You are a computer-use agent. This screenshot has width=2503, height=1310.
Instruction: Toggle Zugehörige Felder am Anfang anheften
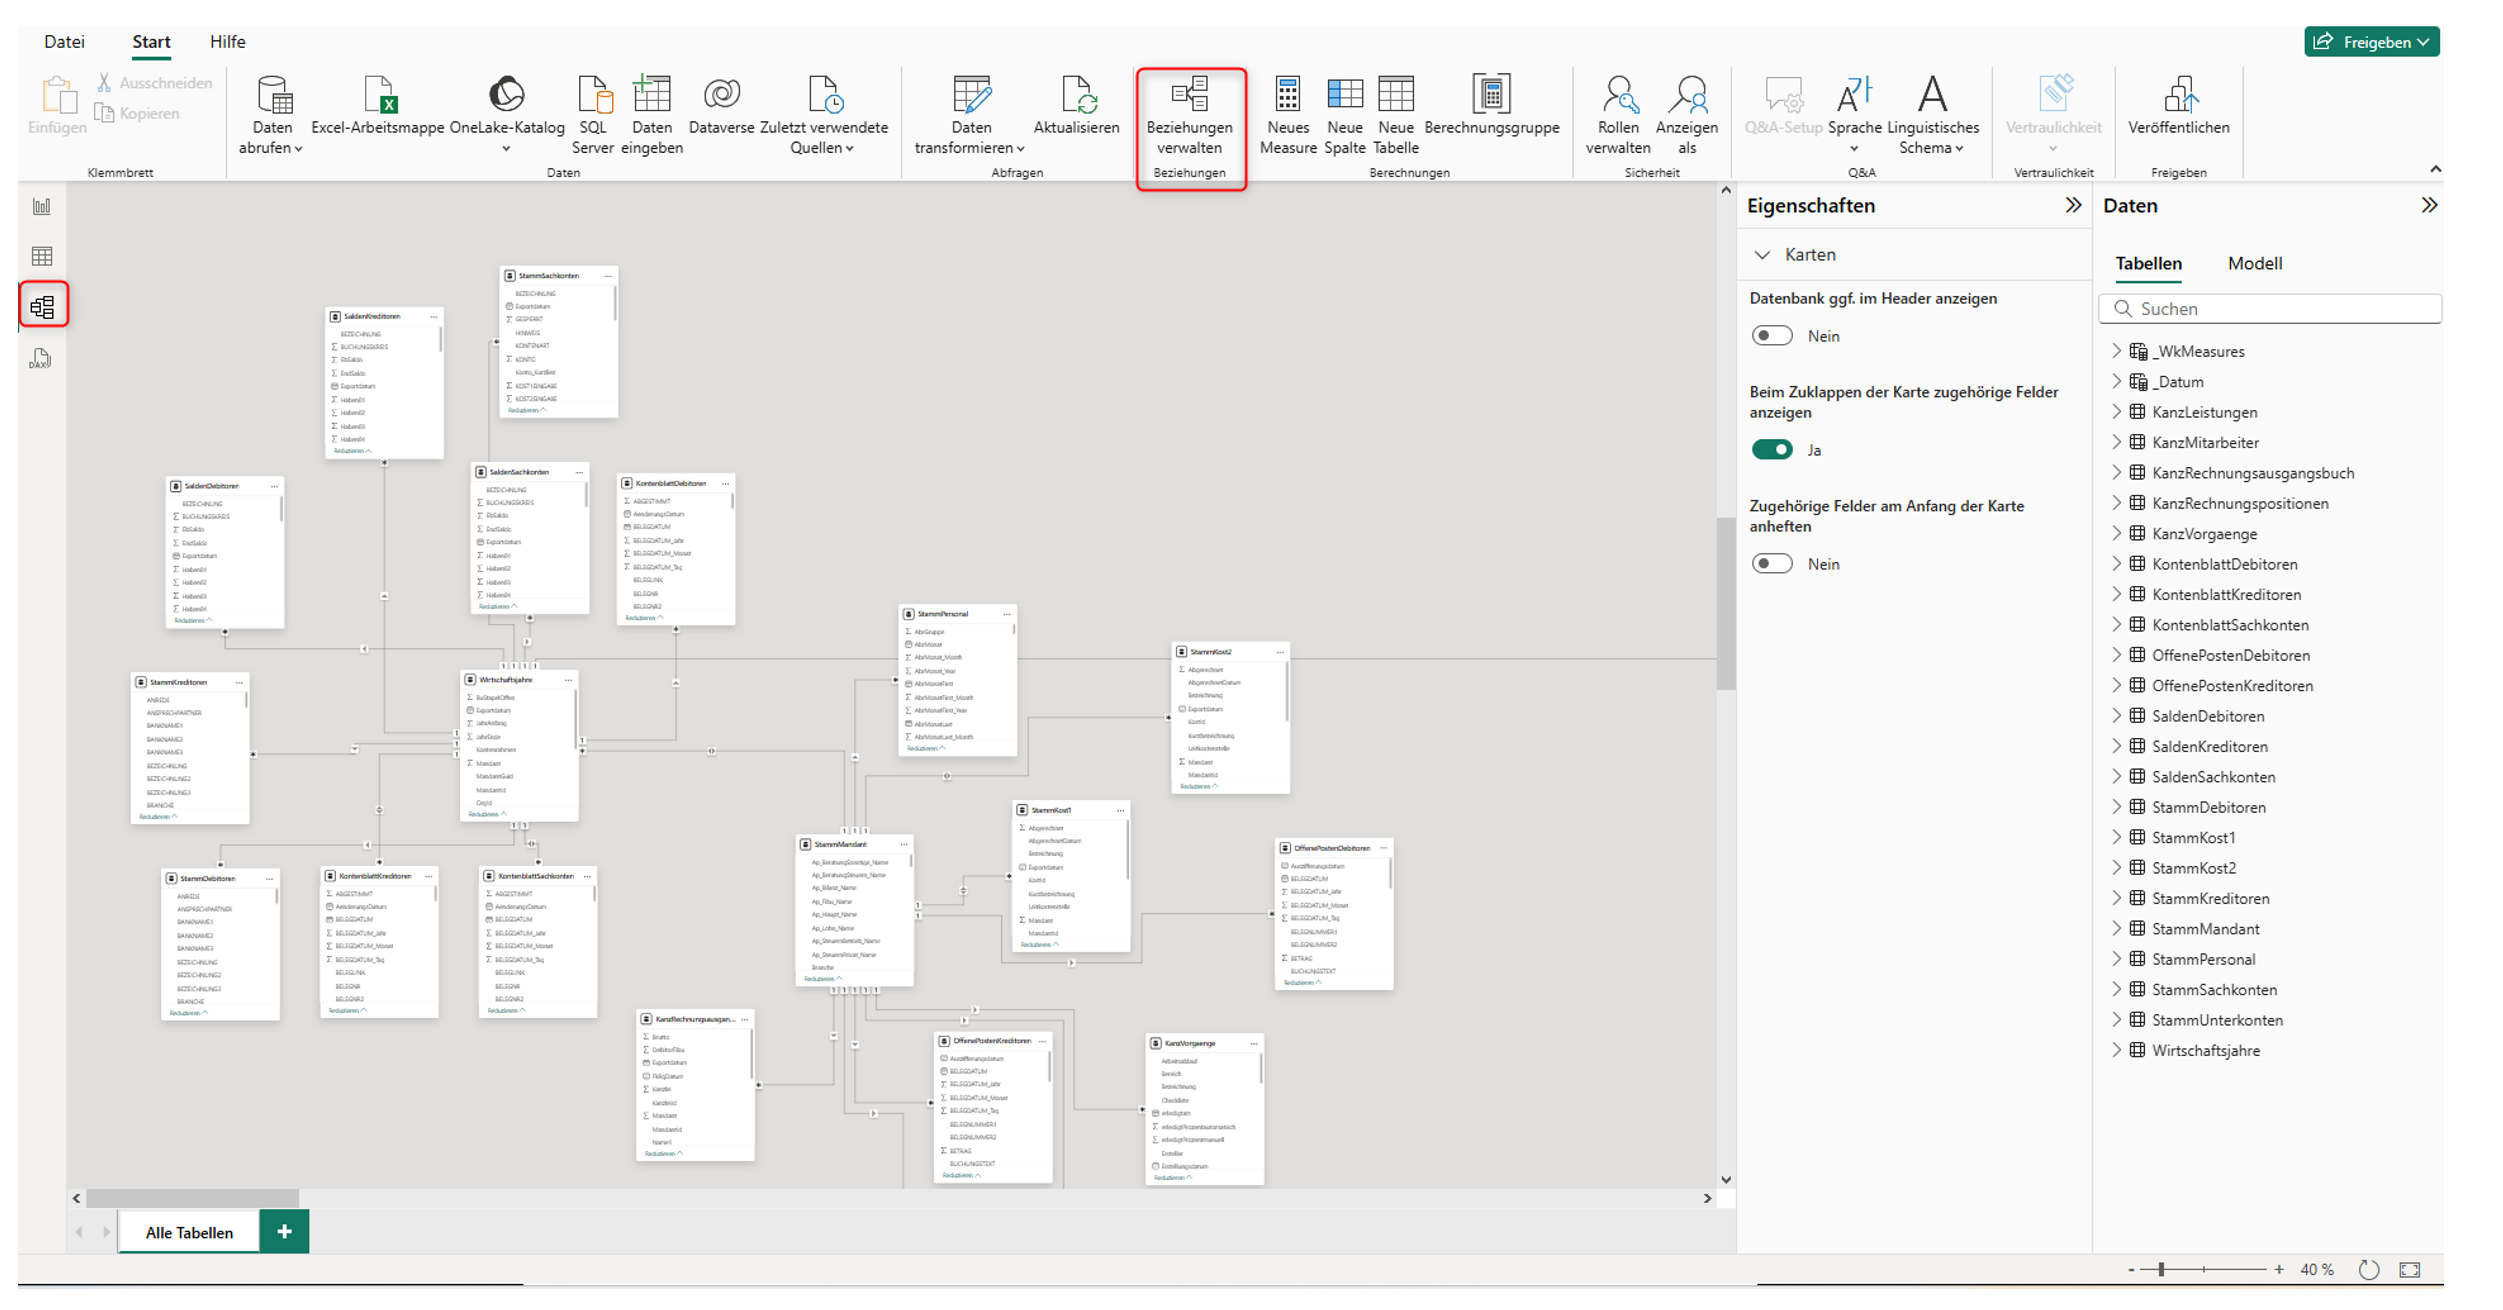point(1772,564)
